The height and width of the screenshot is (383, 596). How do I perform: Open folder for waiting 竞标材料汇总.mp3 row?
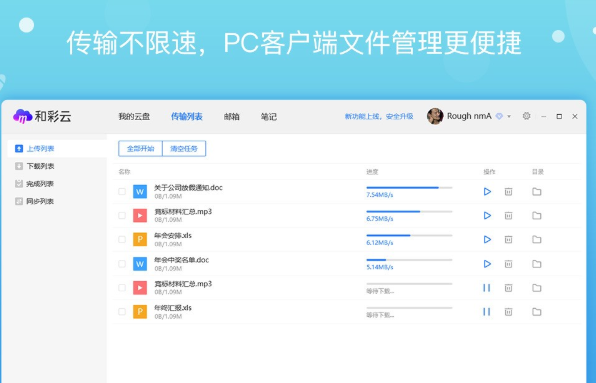536,288
